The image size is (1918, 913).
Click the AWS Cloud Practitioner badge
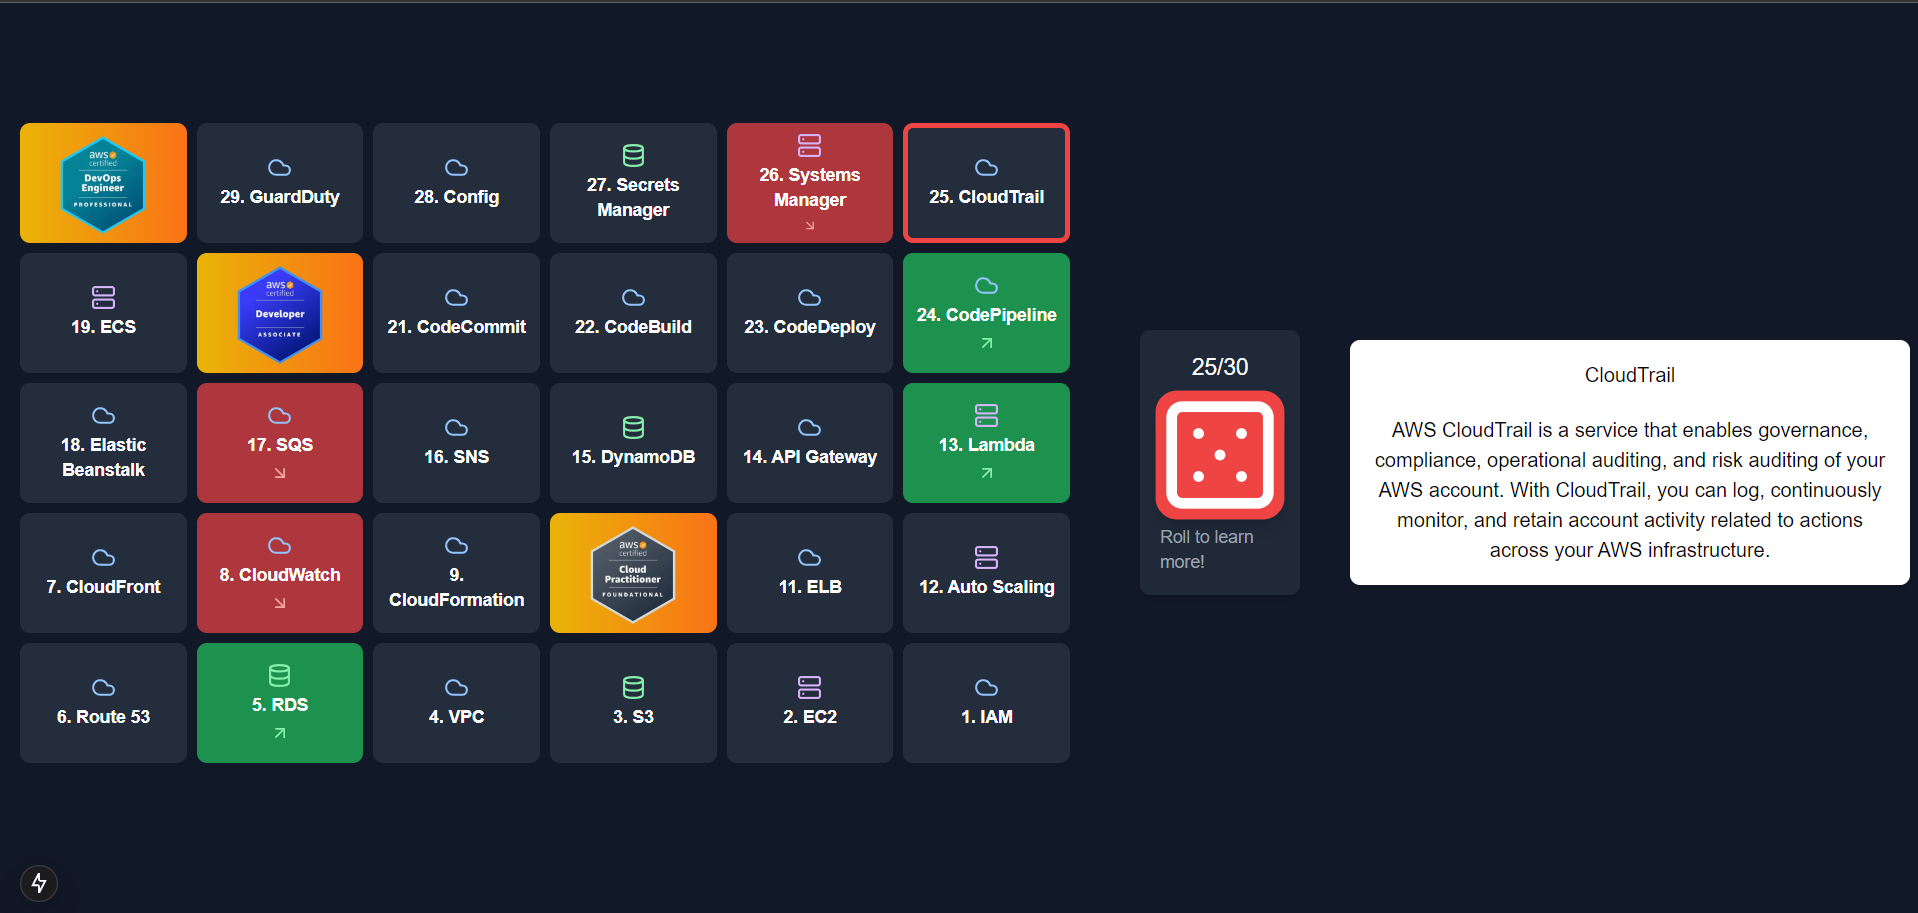click(x=633, y=574)
